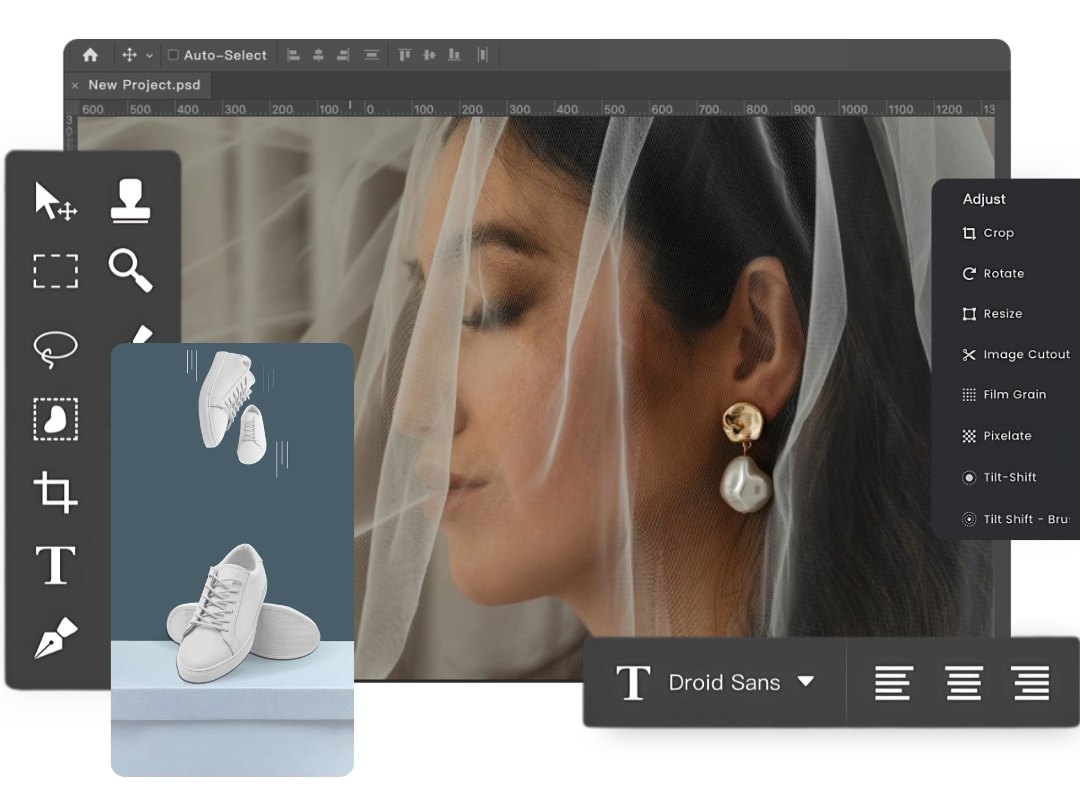Set text alignment to right
This screenshot has height=808, width=1080.
click(1029, 683)
